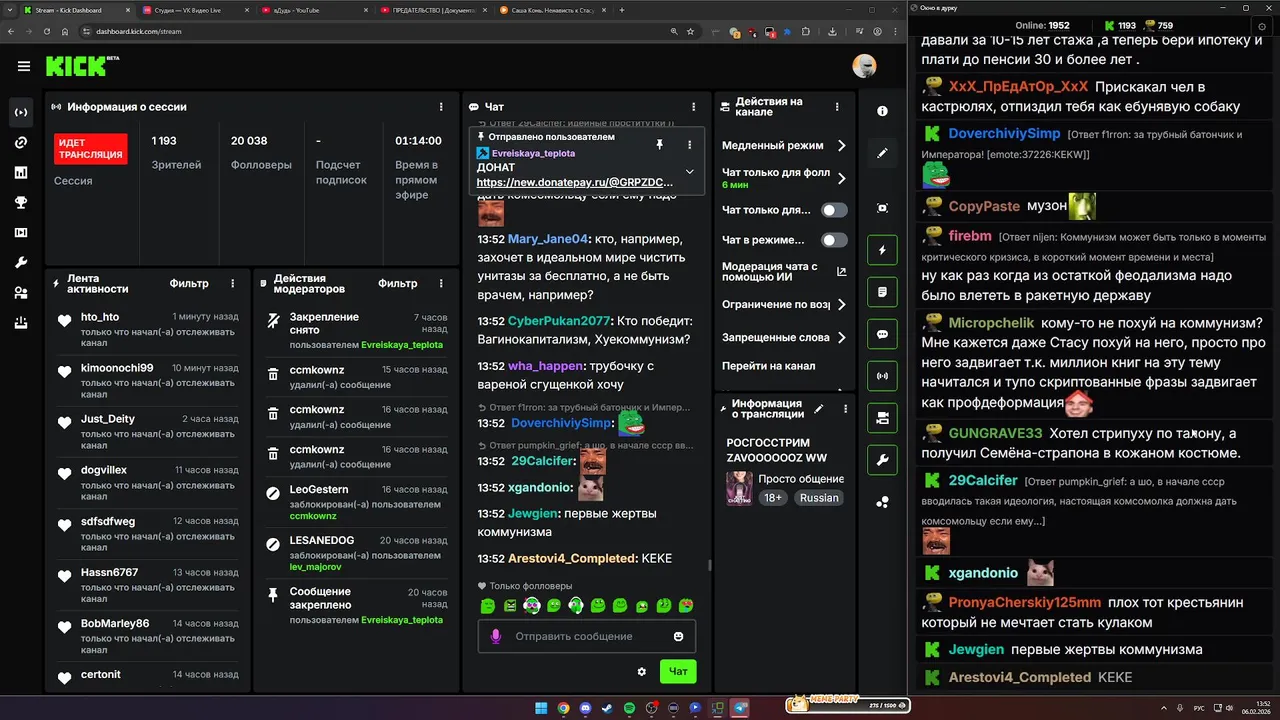The width and height of the screenshot is (1280, 720).
Task: Open the analytics chart icon in left sidebar
Action: 21,172
